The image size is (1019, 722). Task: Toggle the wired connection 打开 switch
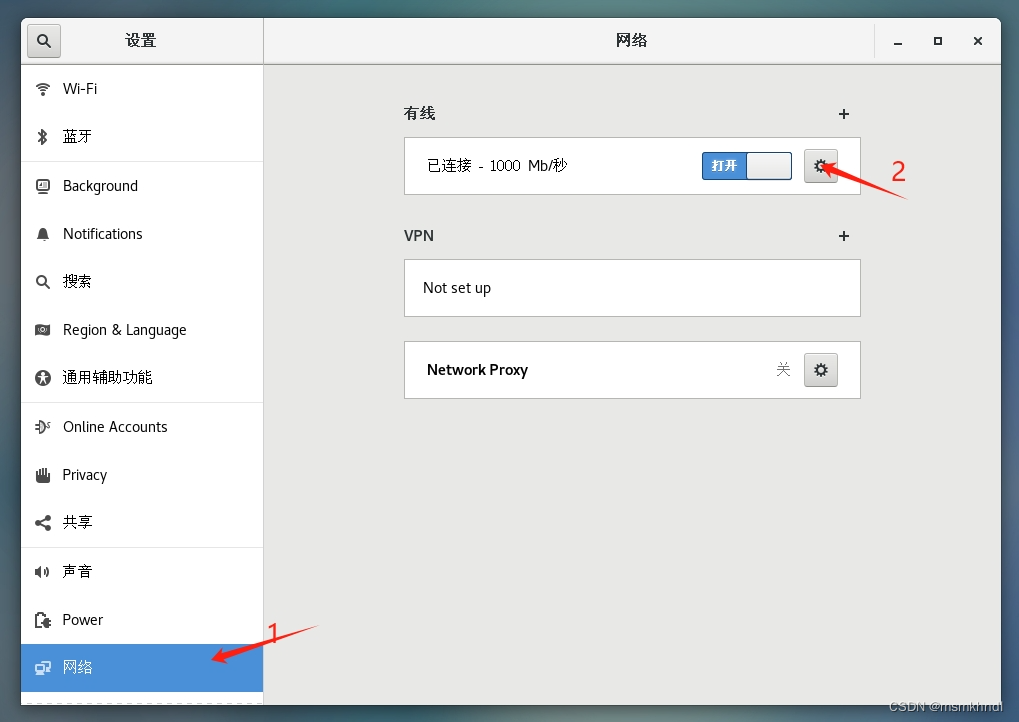[747, 166]
